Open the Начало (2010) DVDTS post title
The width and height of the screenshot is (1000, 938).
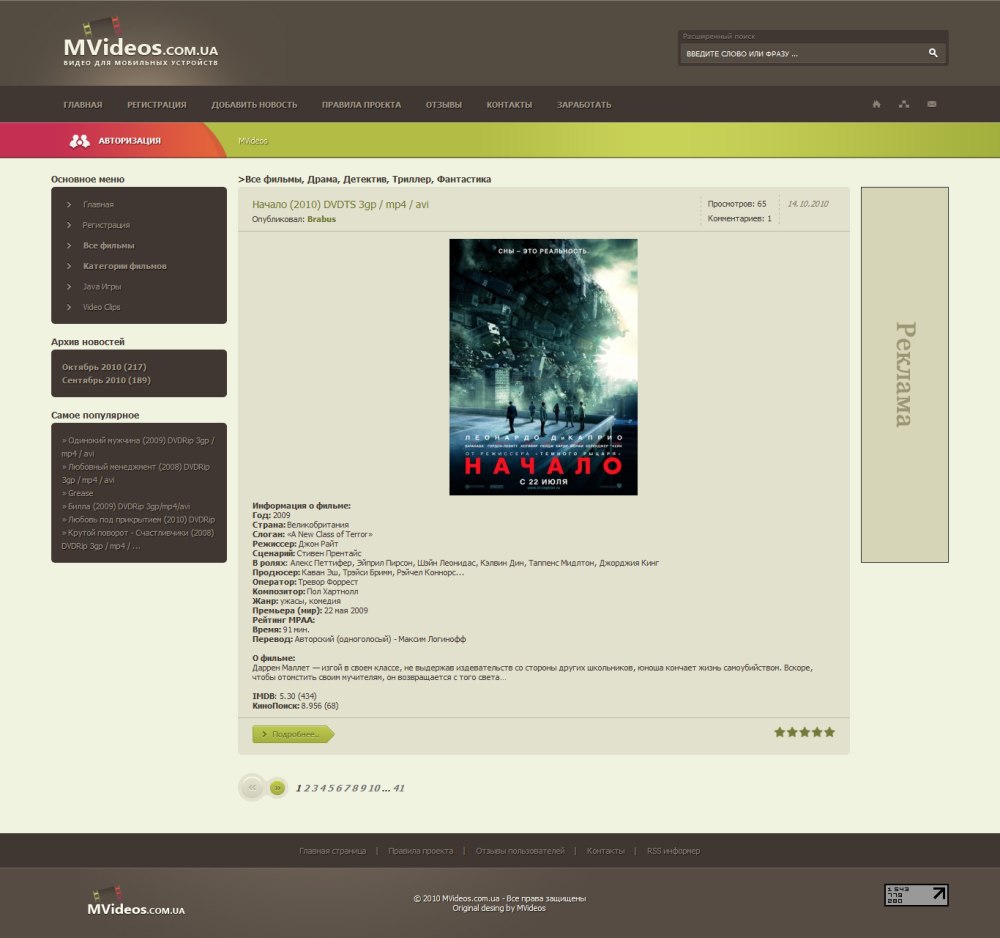(x=341, y=204)
